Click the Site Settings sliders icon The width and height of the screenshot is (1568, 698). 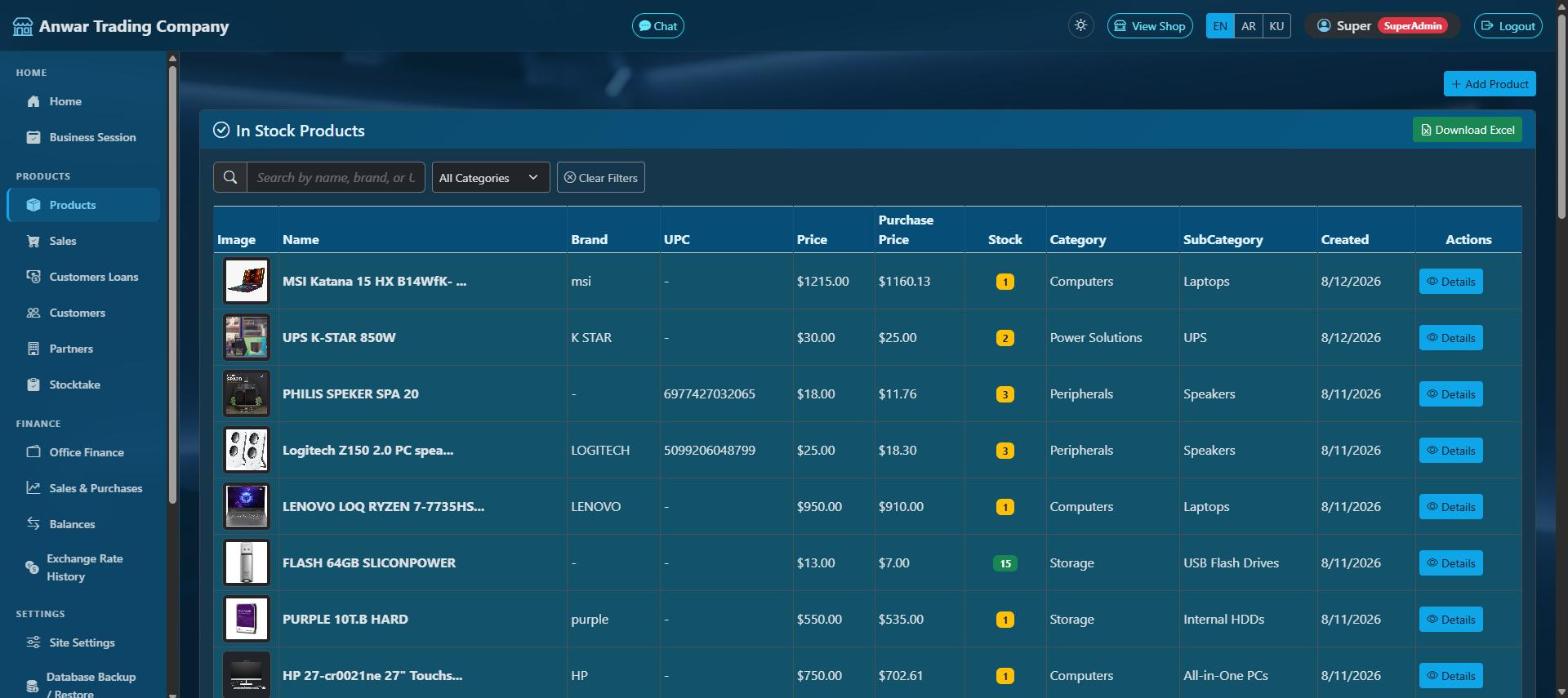[x=33, y=643]
